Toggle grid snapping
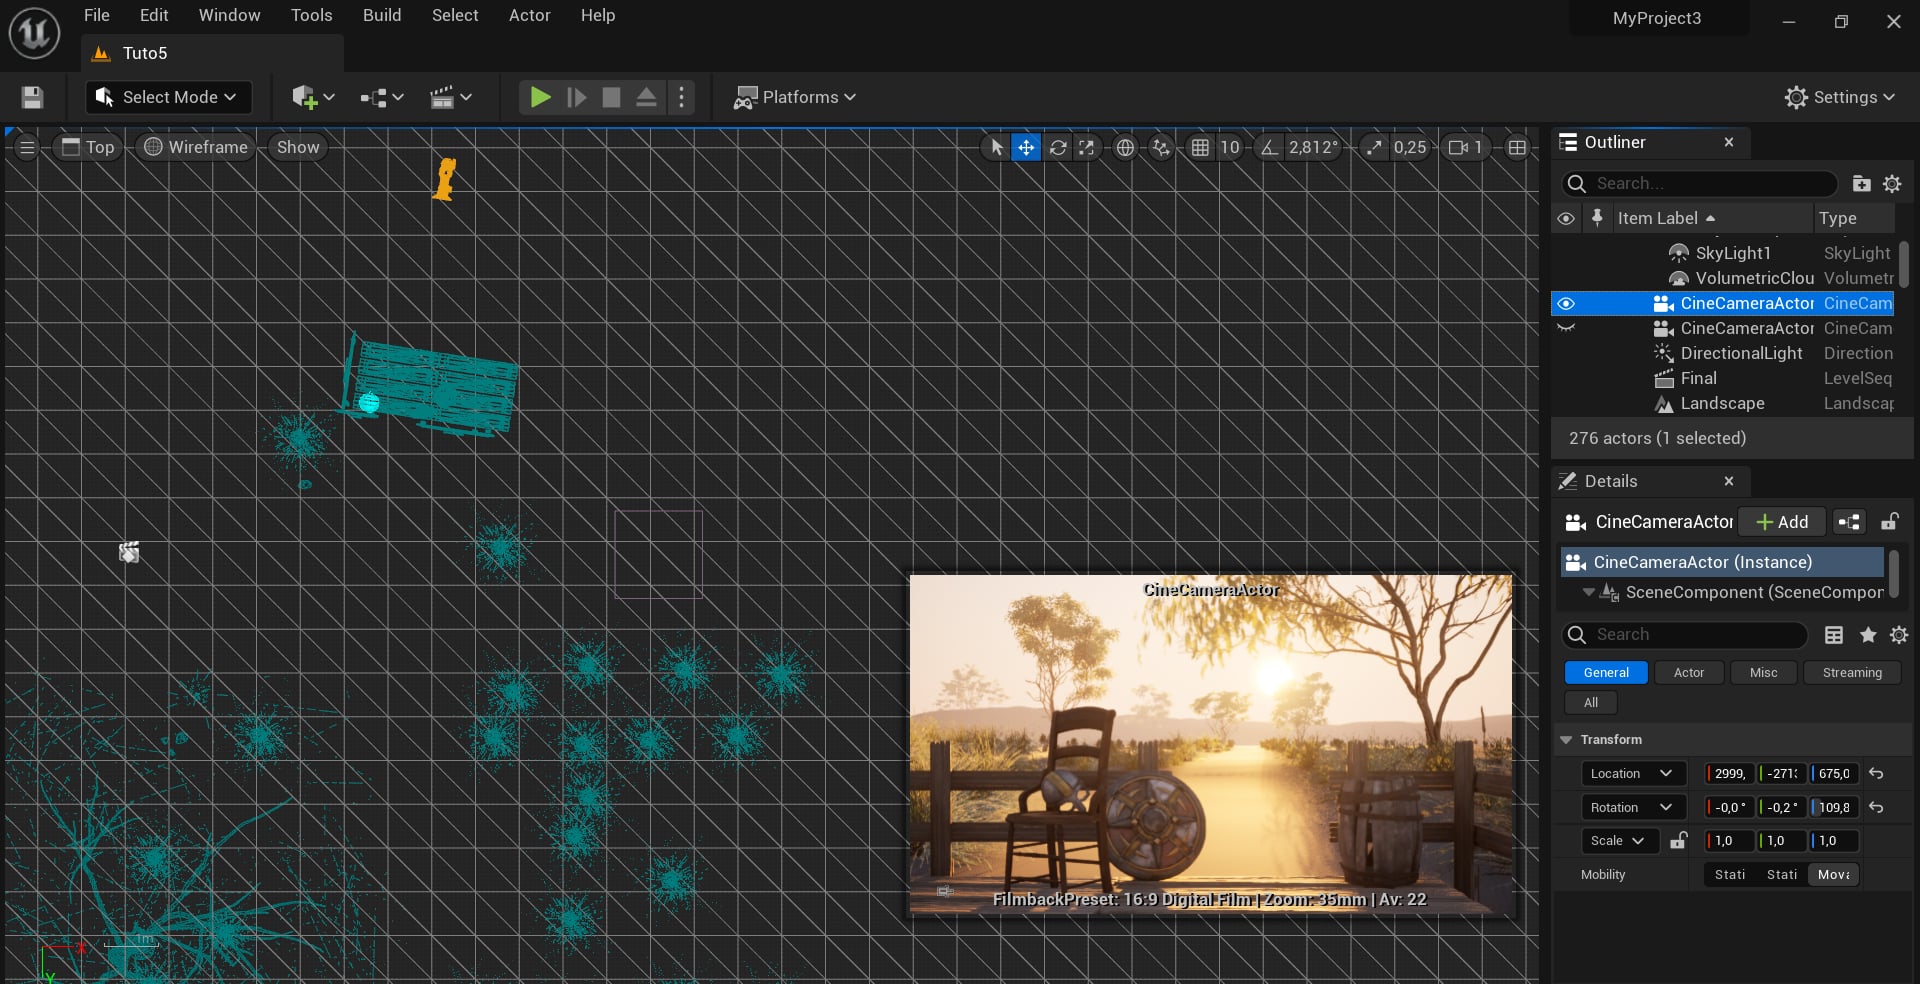The image size is (1920, 984). 1200,147
